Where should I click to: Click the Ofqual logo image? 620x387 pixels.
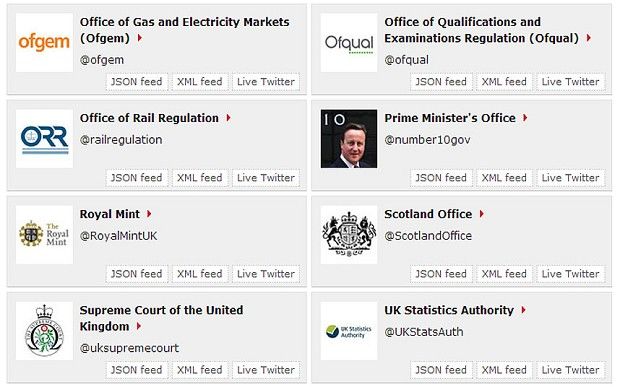349,43
